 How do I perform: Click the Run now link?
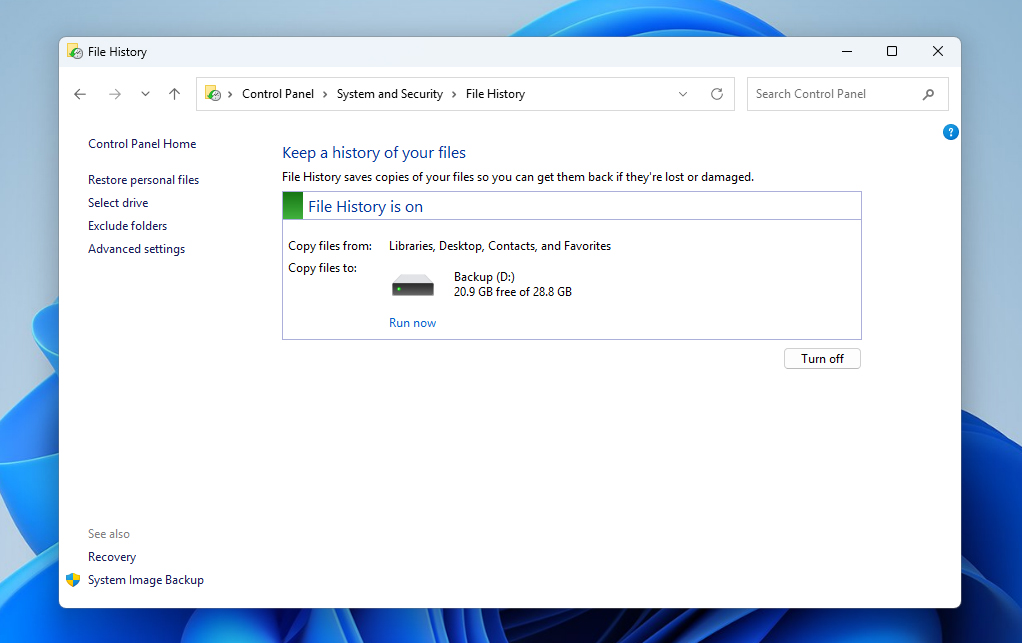412,322
